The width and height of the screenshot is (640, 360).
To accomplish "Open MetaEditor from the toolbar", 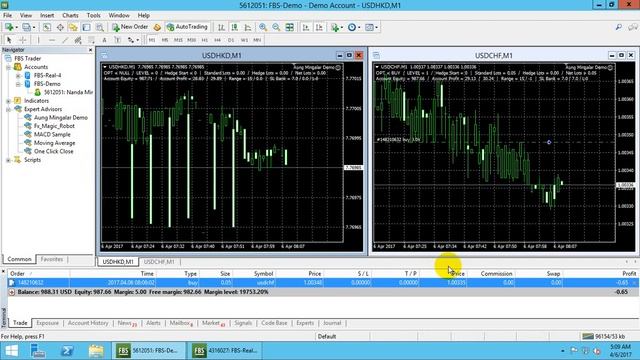I will (157, 27).
